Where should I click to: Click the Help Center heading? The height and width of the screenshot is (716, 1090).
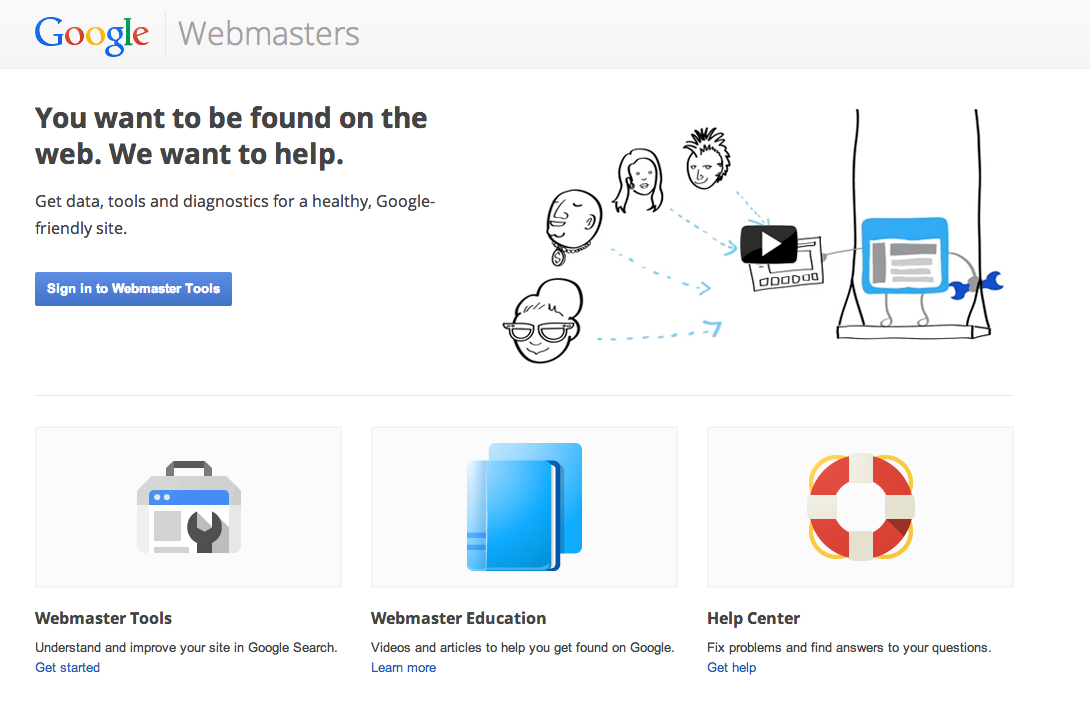tap(754, 618)
